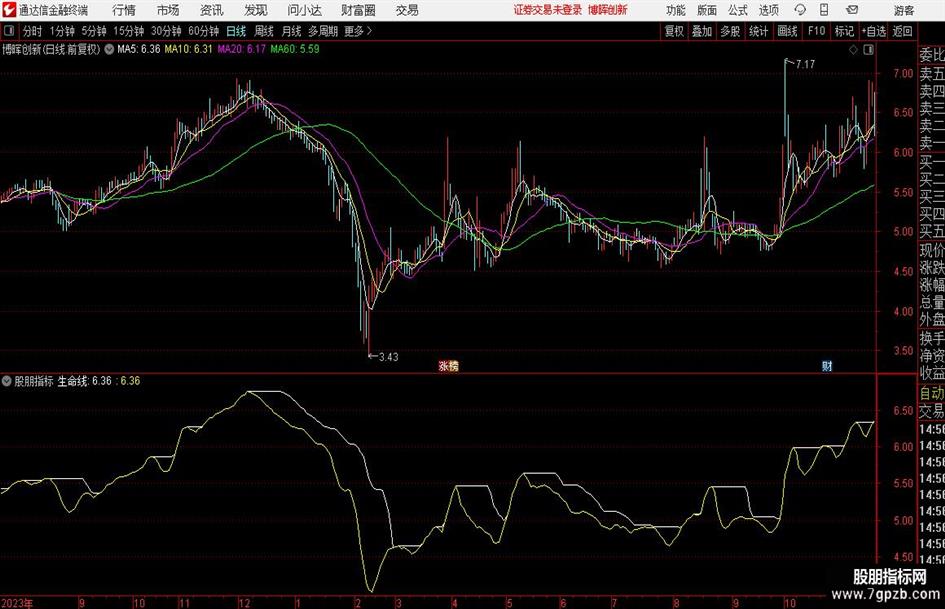
Task: Open the 问小达 menu
Action: tap(304, 10)
